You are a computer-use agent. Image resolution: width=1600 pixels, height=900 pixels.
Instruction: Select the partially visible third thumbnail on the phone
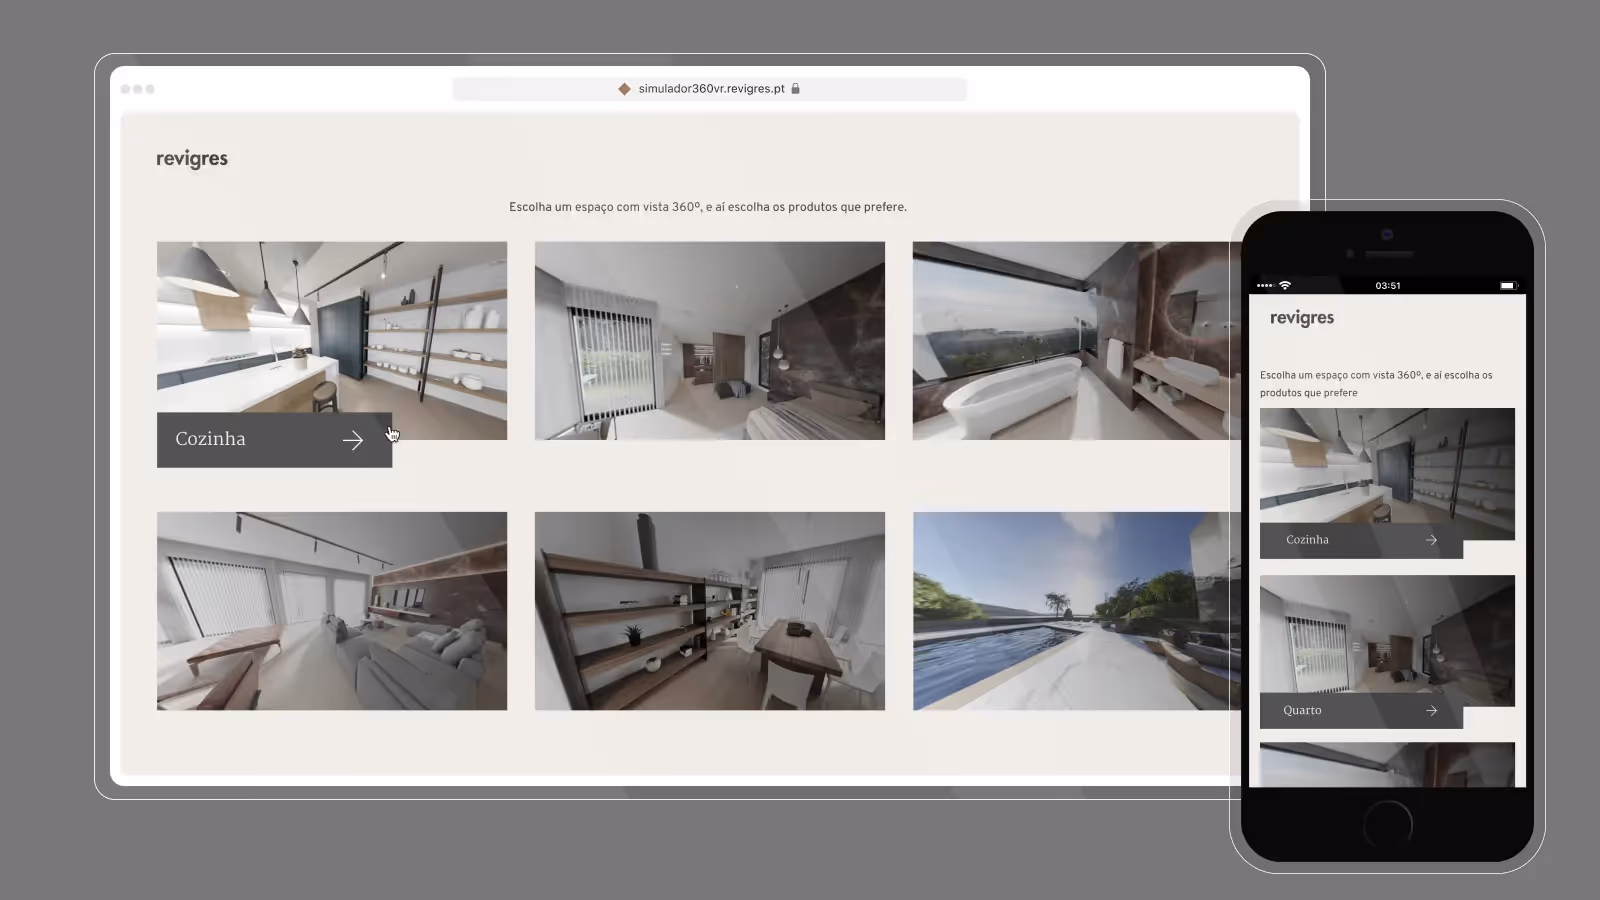point(1387,765)
